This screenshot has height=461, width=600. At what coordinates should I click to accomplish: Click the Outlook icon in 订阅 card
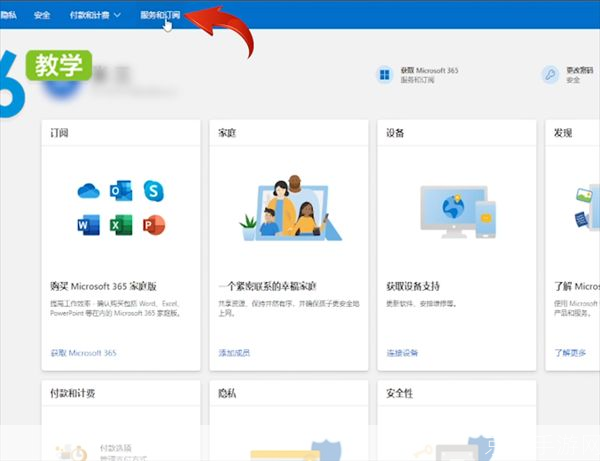[121, 190]
